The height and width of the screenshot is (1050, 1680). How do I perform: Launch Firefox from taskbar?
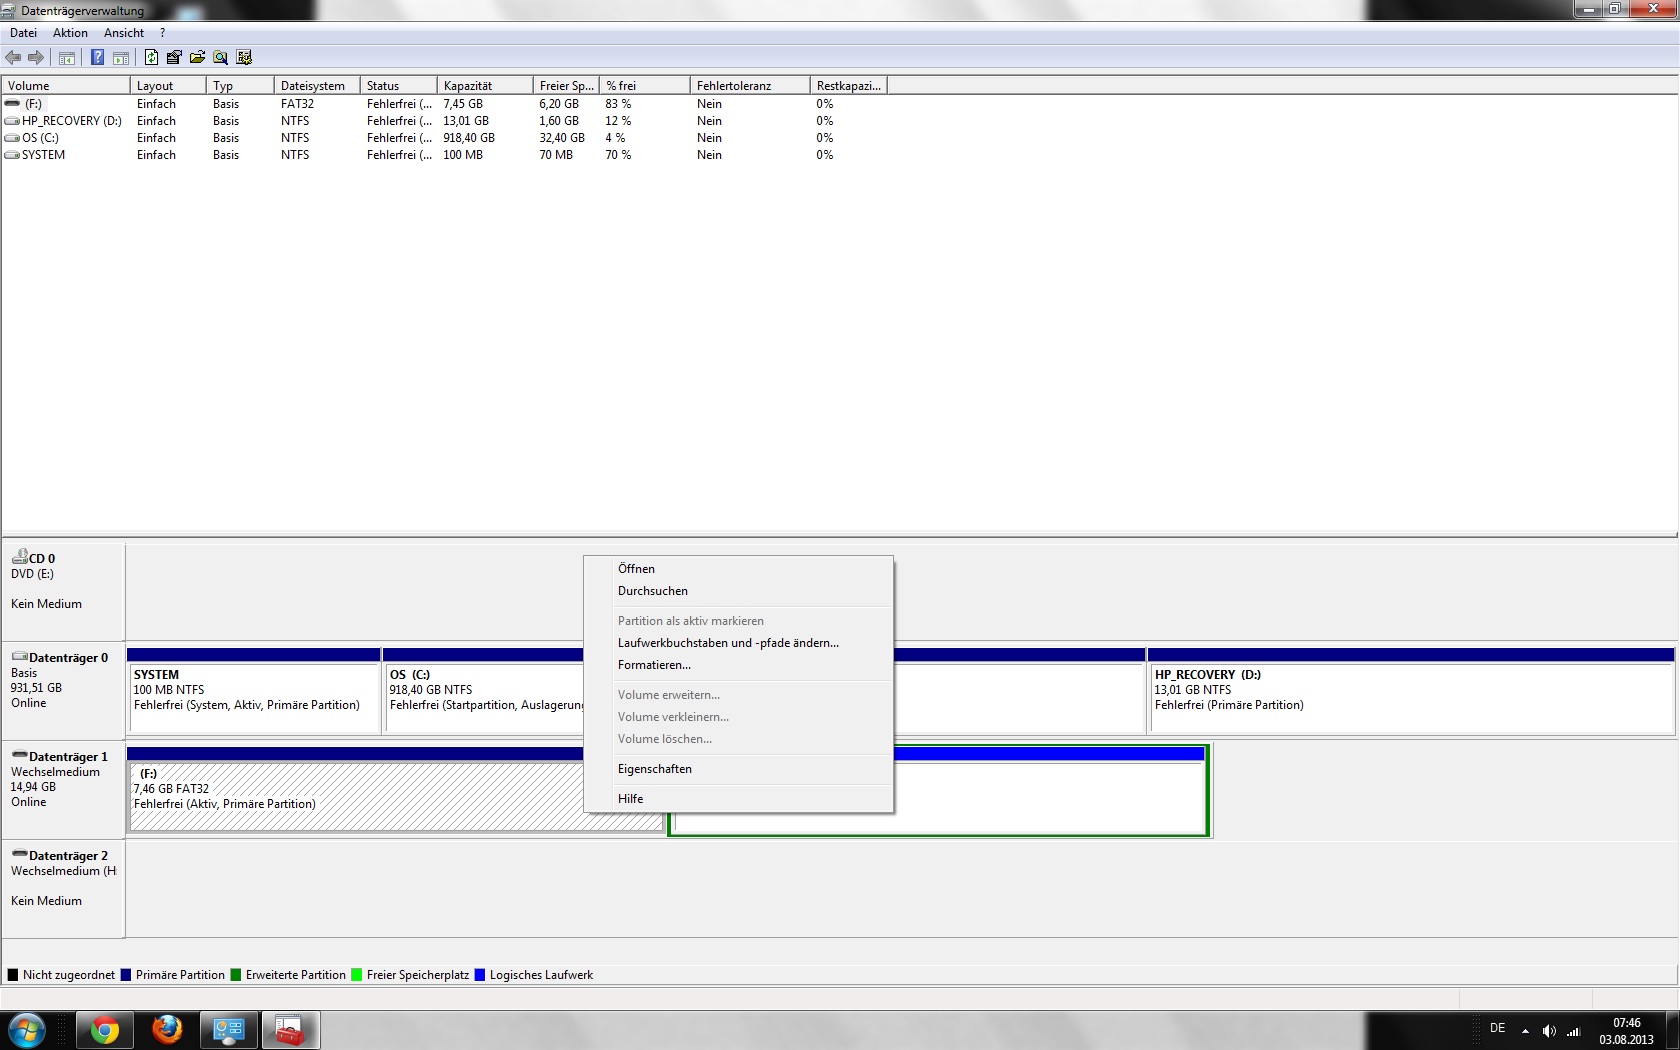click(x=167, y=1030)
